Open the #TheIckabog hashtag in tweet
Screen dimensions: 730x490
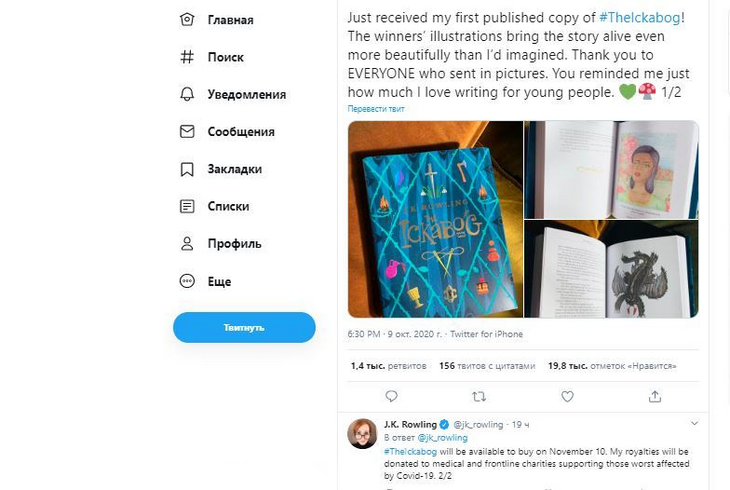(x=639, y=18)
